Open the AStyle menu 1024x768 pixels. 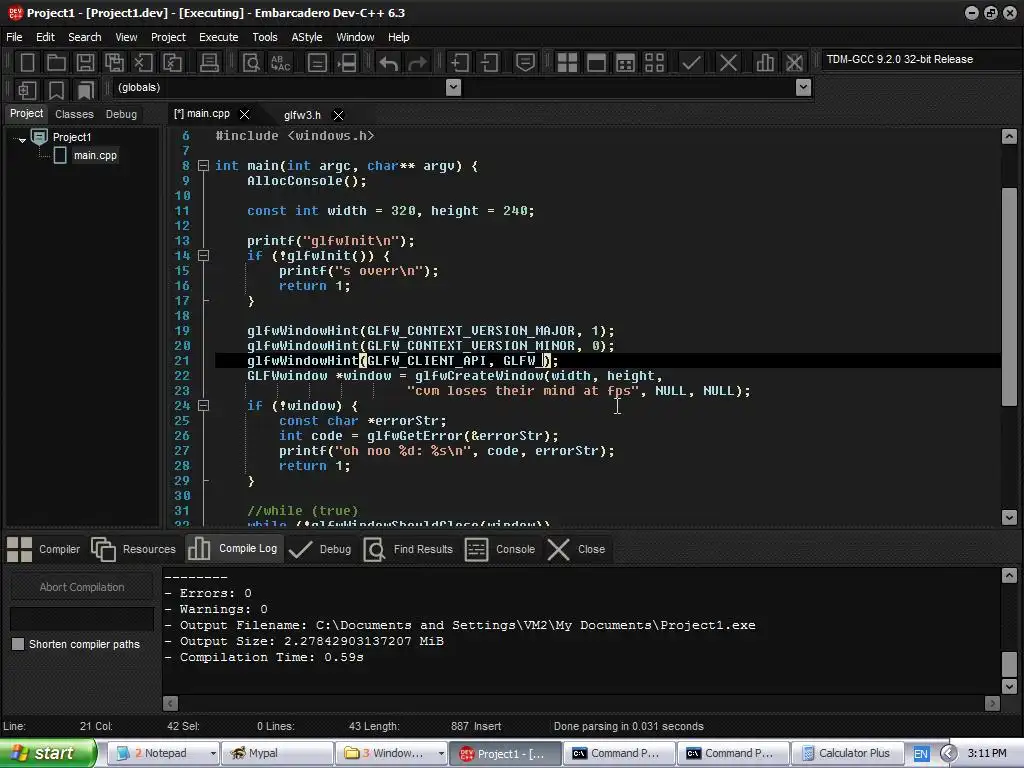pos(307,37)
